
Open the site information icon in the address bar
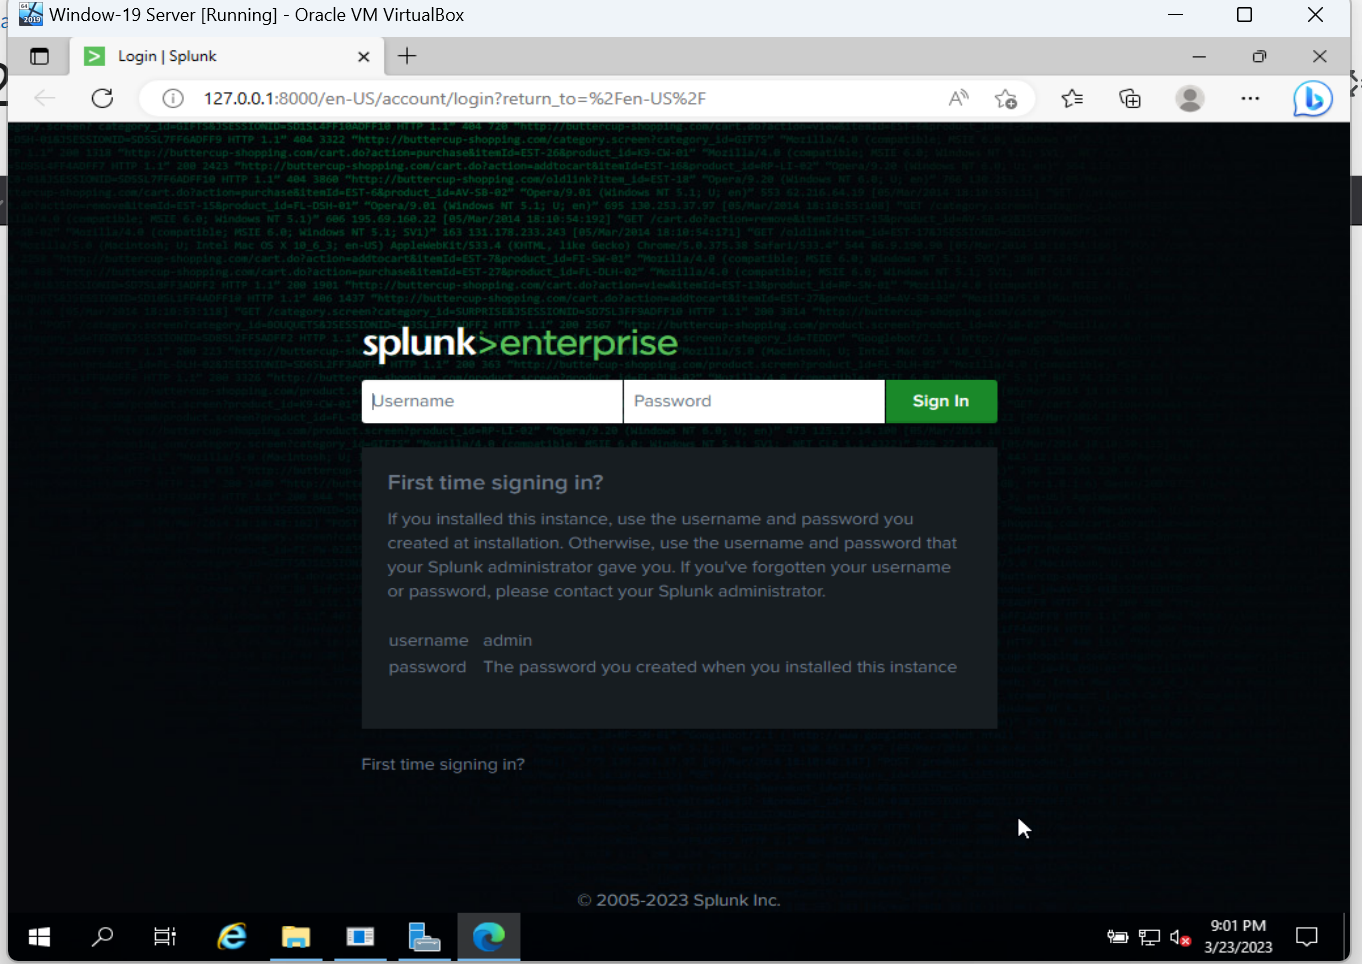coord(173,98)
